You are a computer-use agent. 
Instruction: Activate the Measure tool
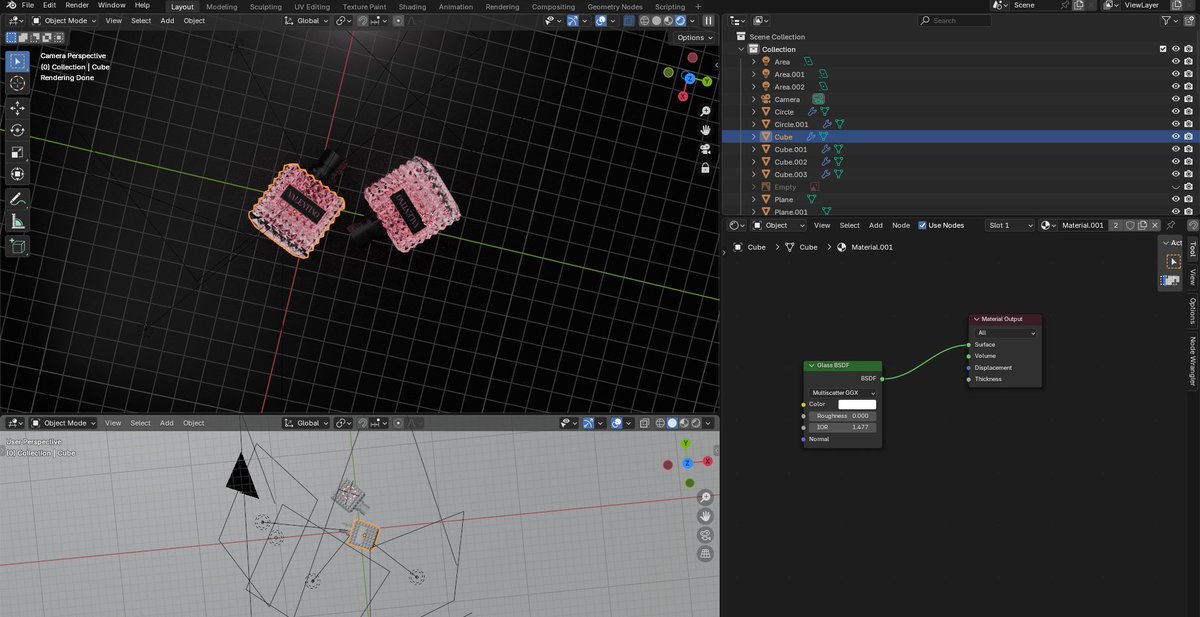click(17, 220)
